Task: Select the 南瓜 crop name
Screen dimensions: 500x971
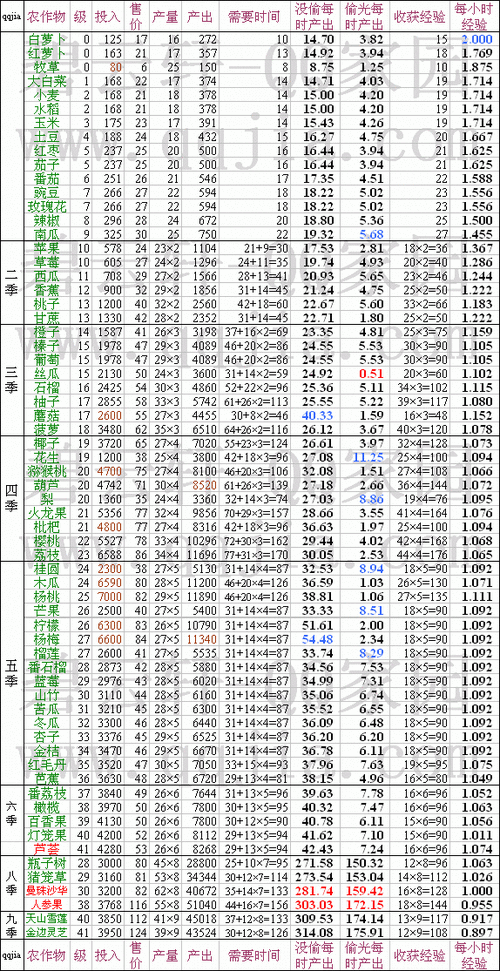Action: pos(47,235)
